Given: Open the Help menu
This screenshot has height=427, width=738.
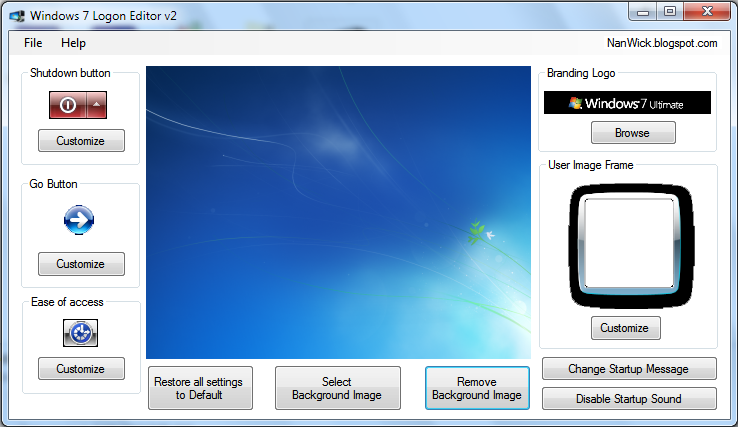Looking at the screenshot, I should point(73,43).
